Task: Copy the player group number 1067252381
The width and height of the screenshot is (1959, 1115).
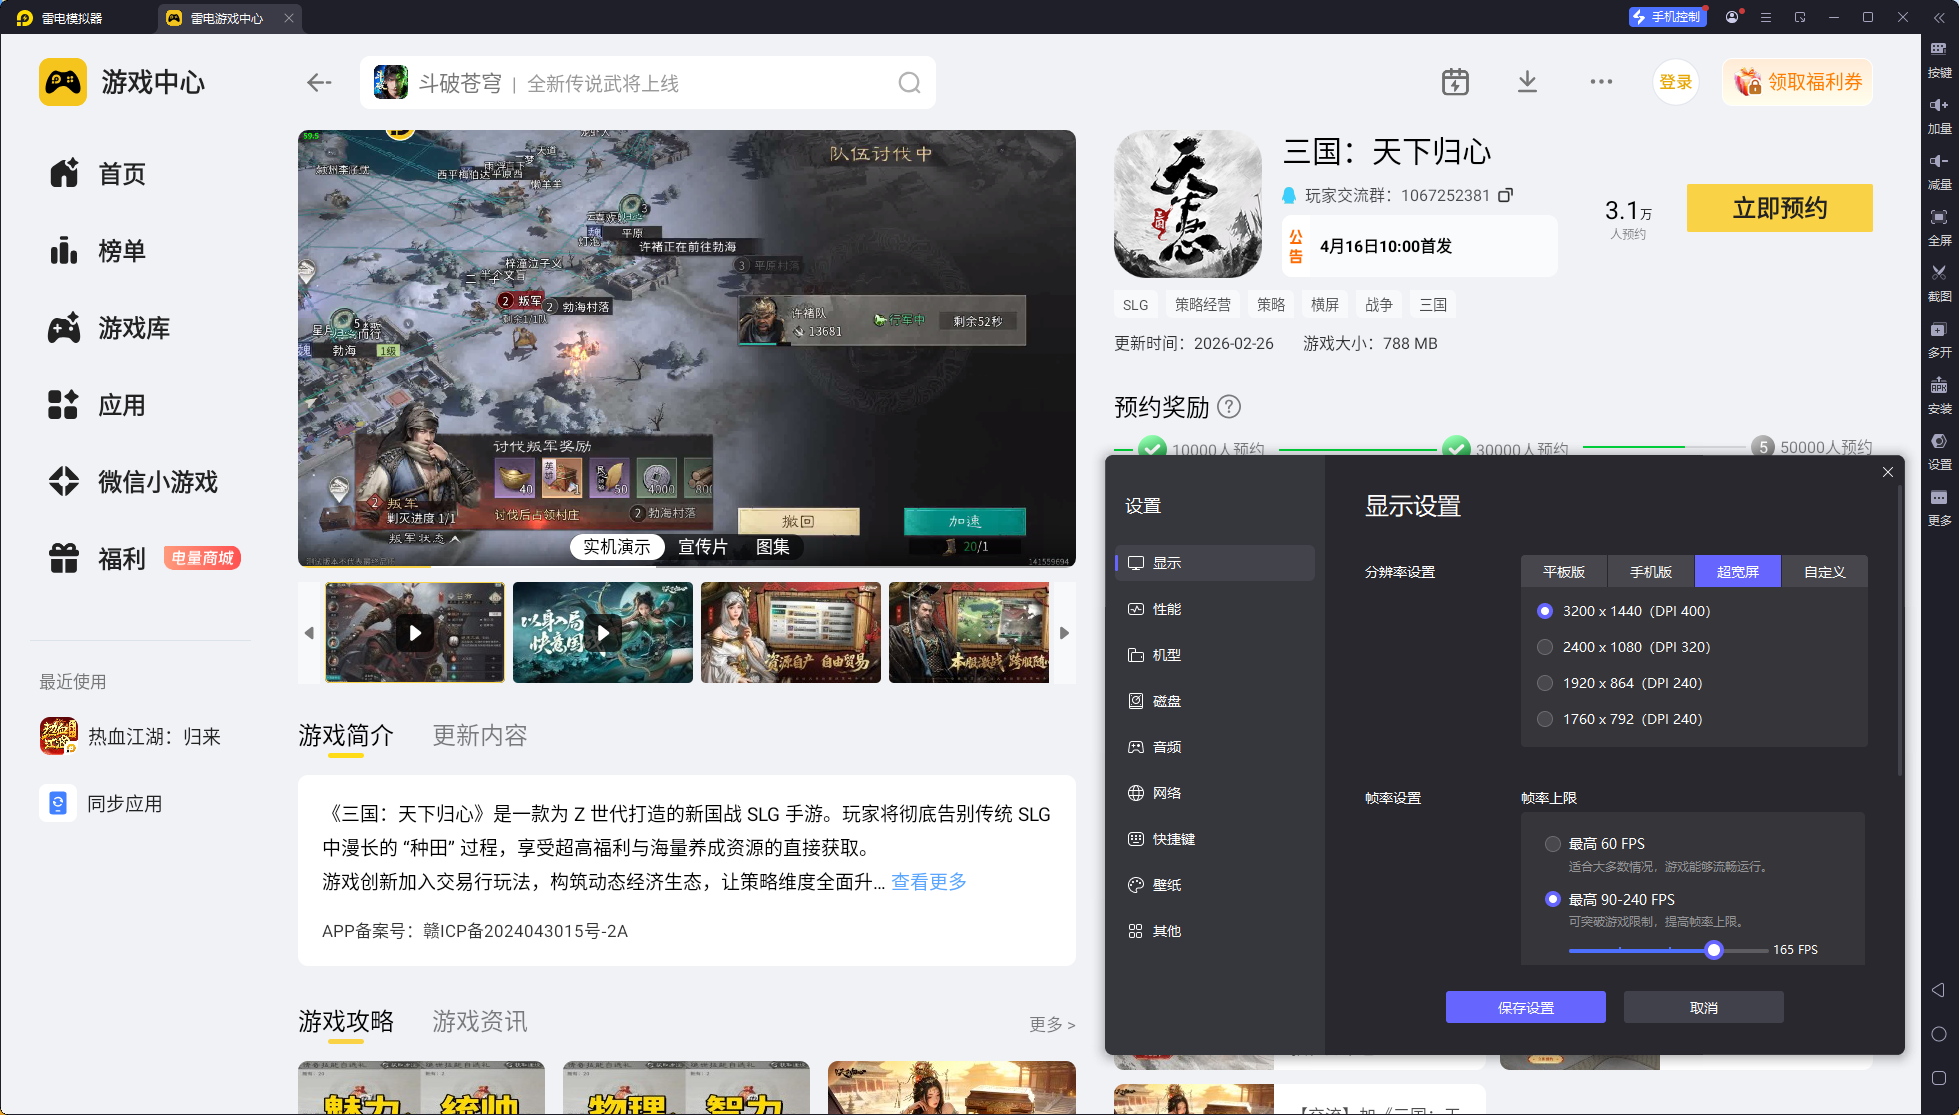Action: (1505, 195)
